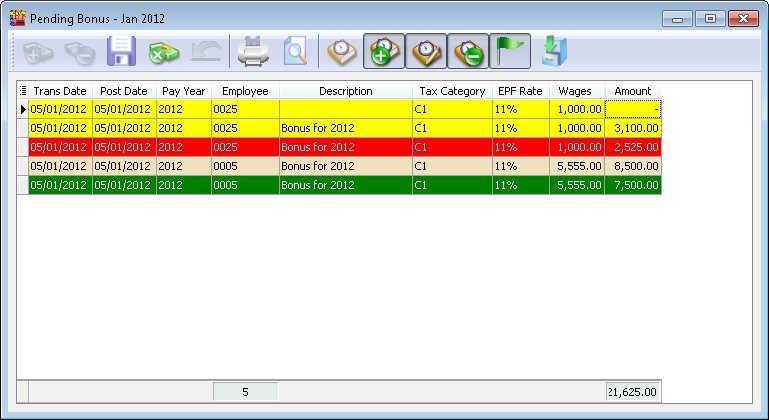Click the footer record count 5
Screen dimensions: 769x420
pos(245,392)
